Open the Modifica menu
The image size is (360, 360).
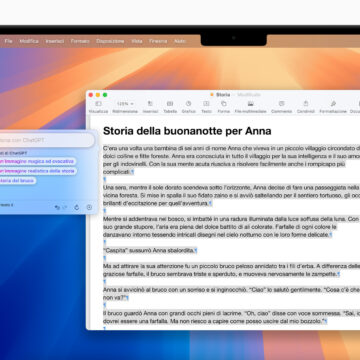(x=29, y=41)
